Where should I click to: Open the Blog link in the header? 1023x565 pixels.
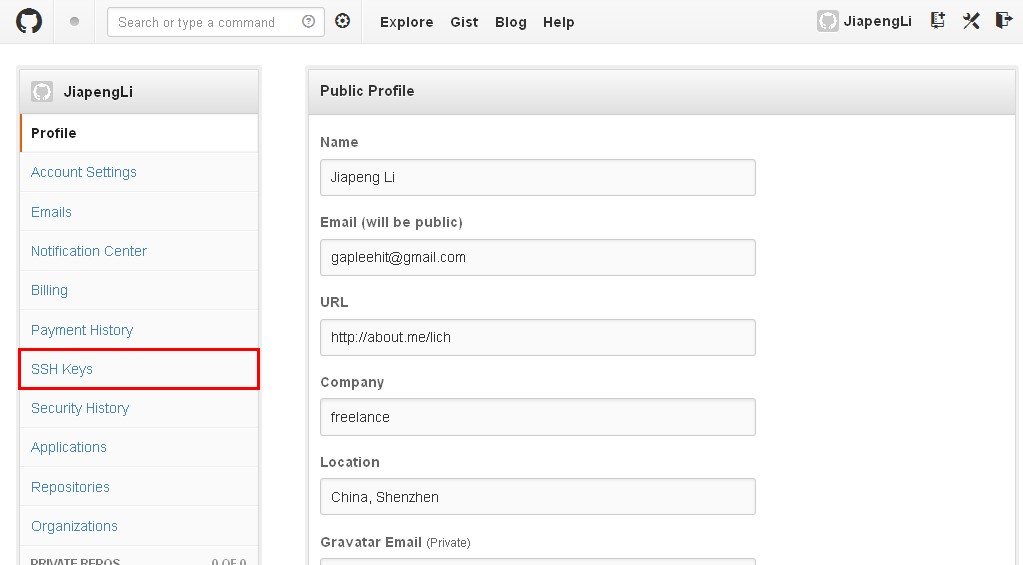(x=510, y=22)
